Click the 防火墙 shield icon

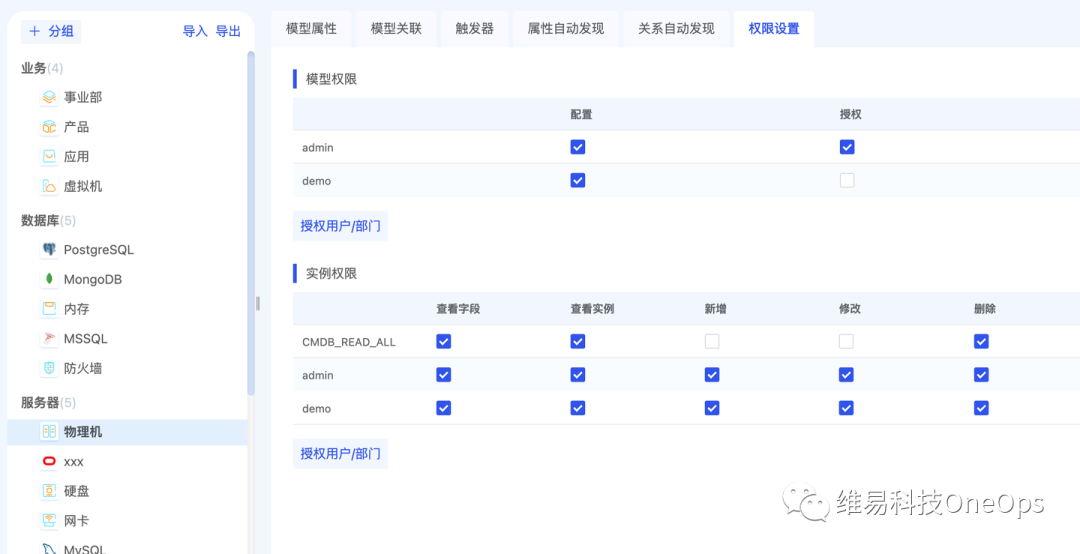pos(49,368)
